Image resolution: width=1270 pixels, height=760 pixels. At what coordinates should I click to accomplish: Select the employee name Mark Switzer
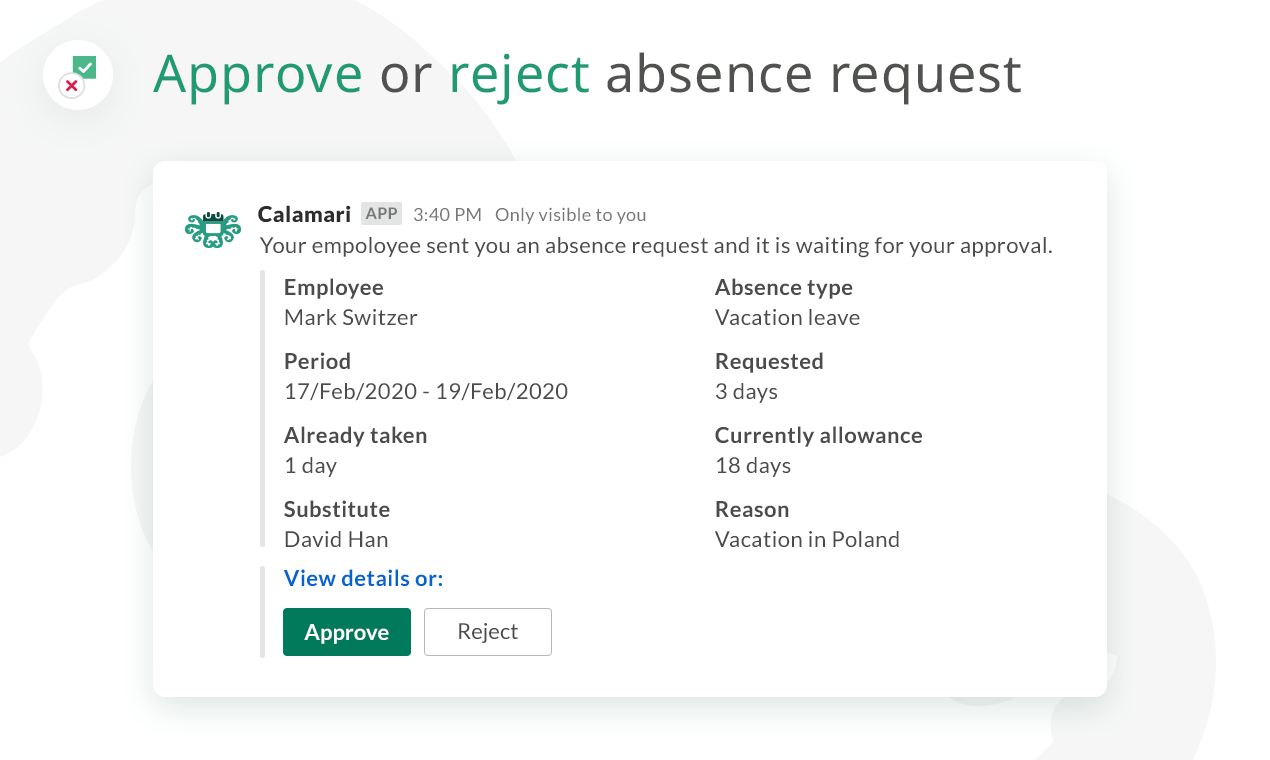coord(351,318)
